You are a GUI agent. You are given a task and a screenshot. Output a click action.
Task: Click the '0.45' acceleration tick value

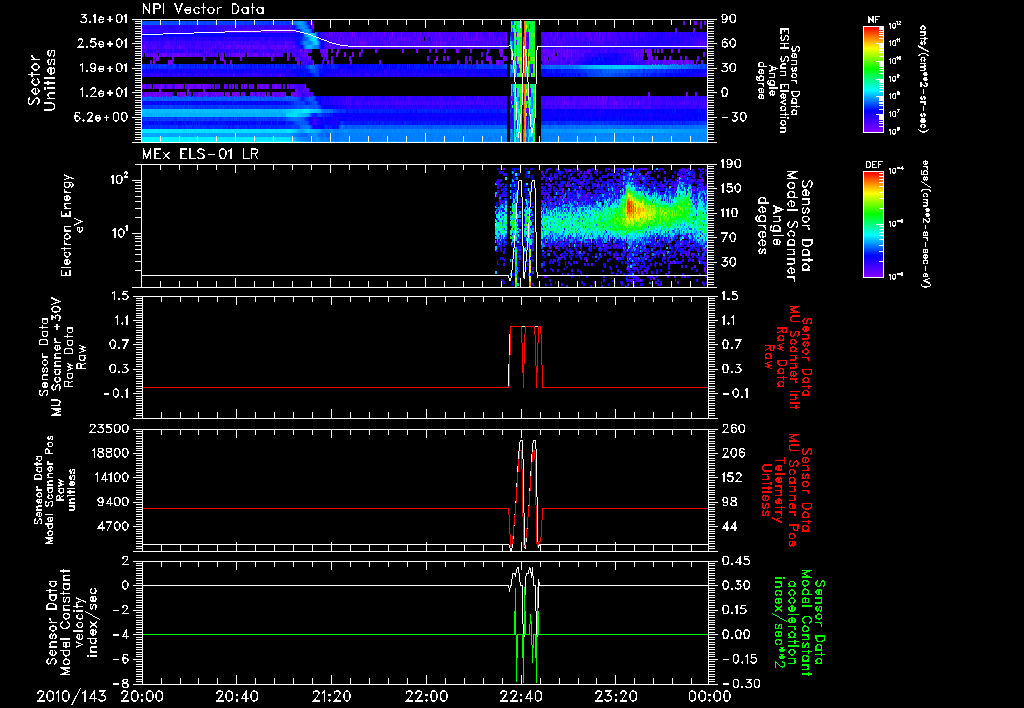click(x=734, y=561)
